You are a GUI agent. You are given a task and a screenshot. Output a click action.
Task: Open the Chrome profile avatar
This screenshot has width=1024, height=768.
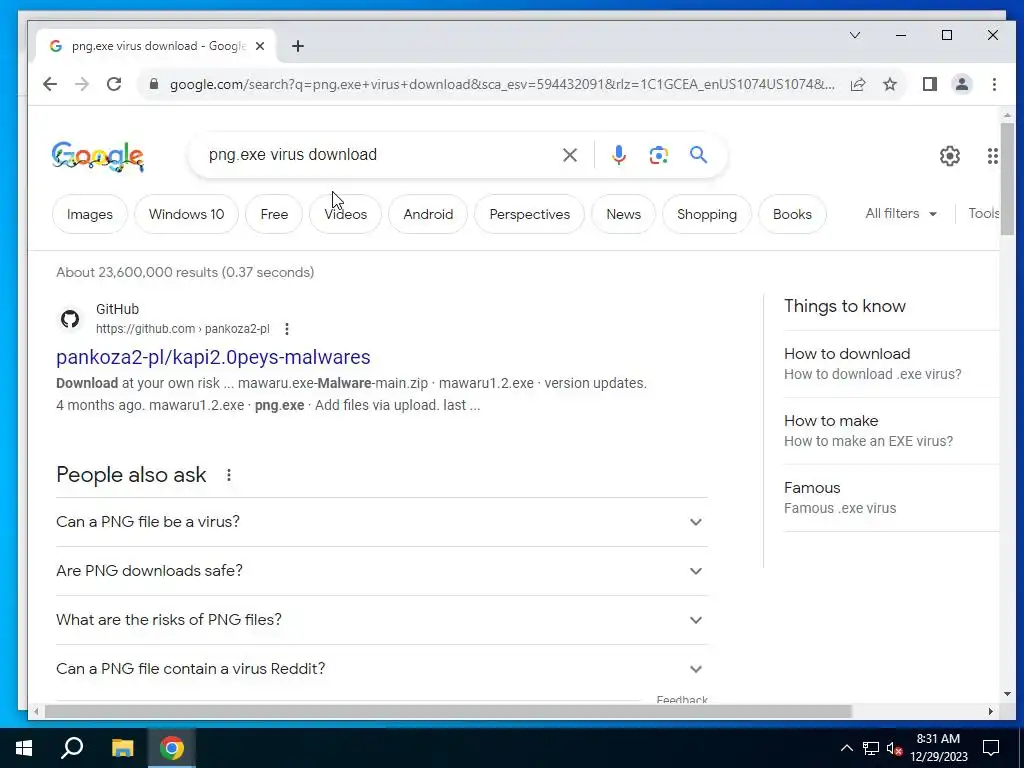[962, 84]
